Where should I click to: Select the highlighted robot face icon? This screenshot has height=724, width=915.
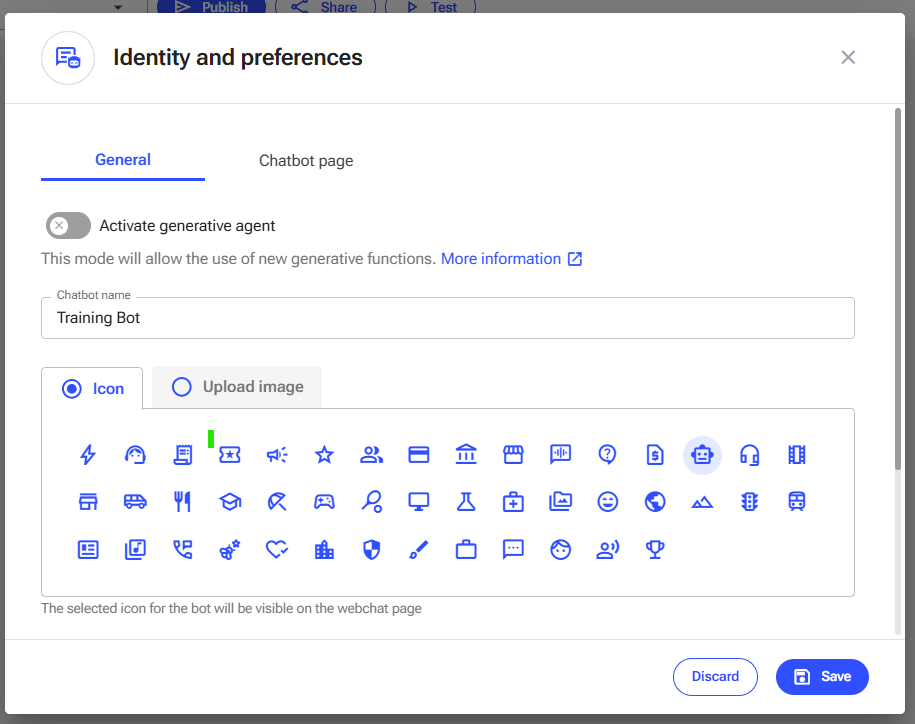(x=703, y=454)
